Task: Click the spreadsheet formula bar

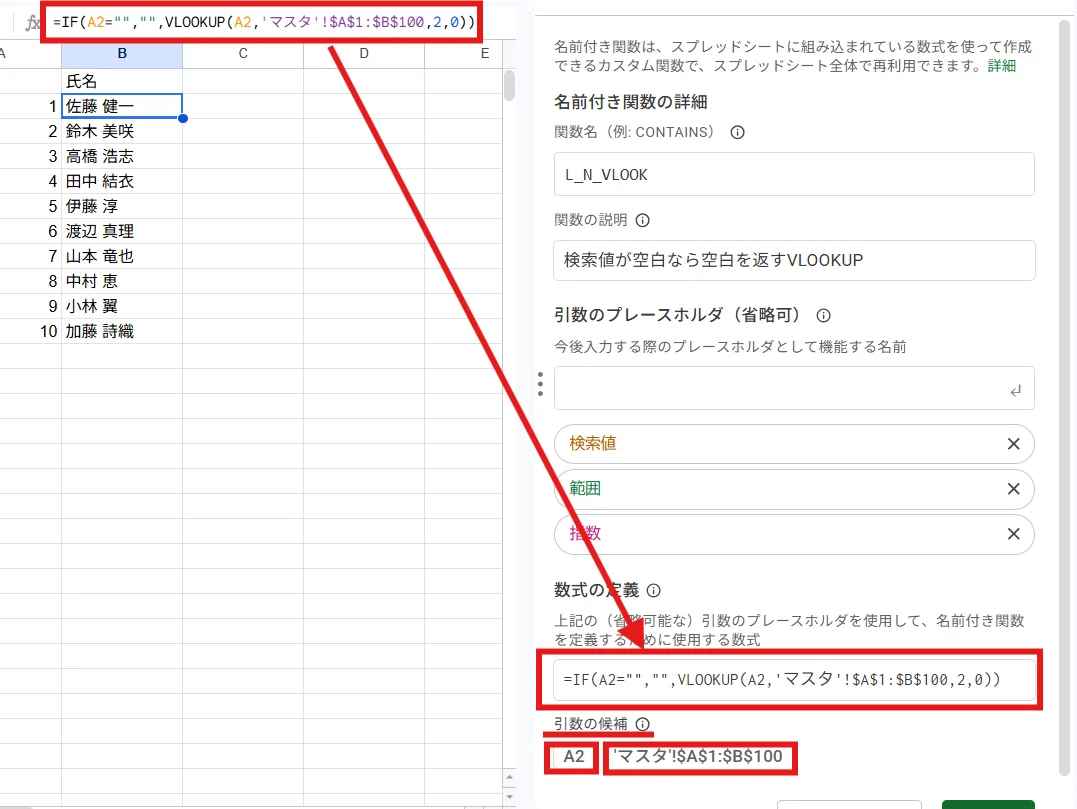Action: click(264, 23)
